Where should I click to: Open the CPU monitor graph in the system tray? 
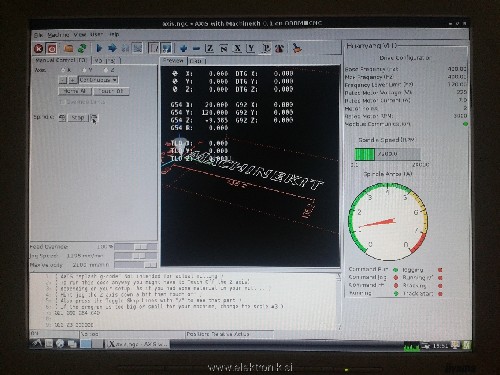(412, 346)
